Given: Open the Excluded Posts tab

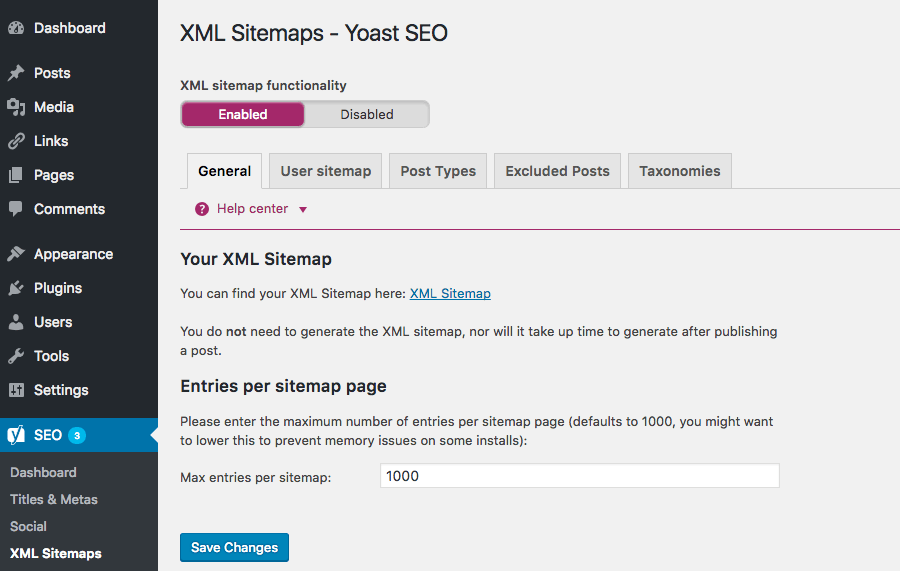Looking at the screenshot, I should (x=557, y=171).
